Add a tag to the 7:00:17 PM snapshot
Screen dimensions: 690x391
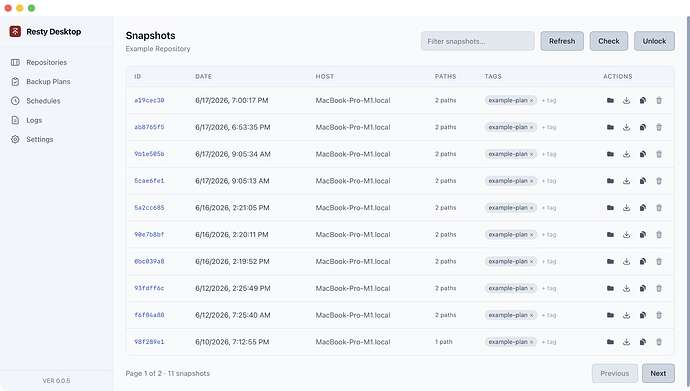tap(549, 101)
